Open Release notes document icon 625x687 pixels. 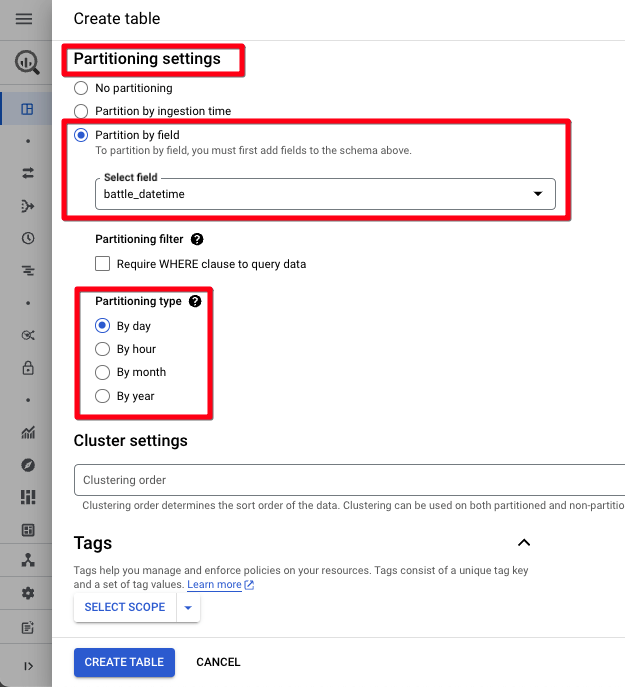[28, 627]
